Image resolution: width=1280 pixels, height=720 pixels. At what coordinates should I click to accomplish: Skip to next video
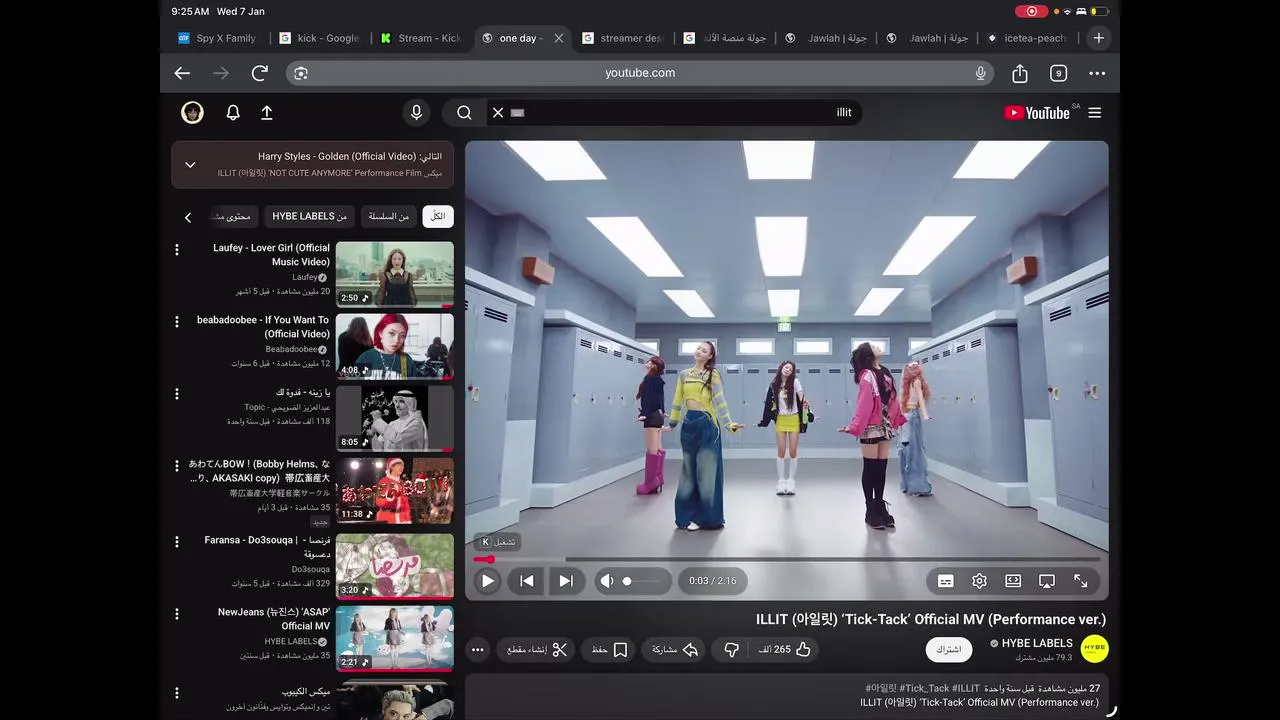point(566,581)
